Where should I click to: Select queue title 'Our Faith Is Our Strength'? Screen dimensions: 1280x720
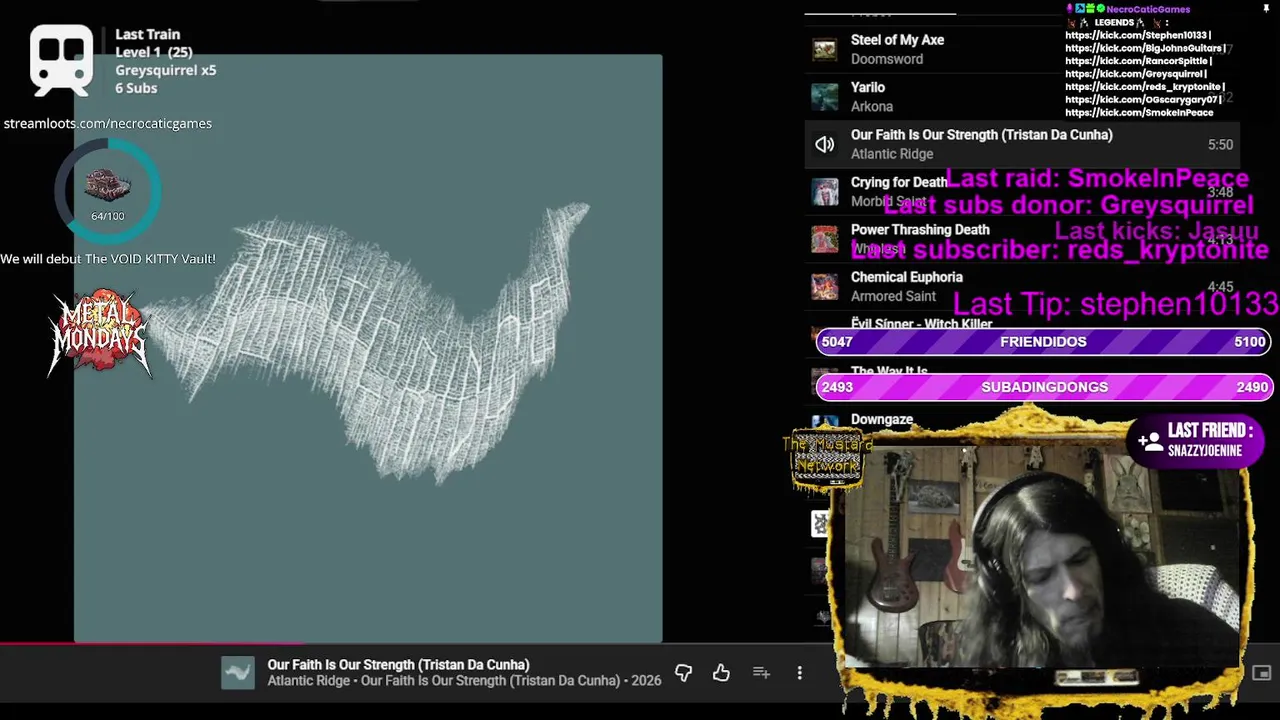[x=981, y=135]
